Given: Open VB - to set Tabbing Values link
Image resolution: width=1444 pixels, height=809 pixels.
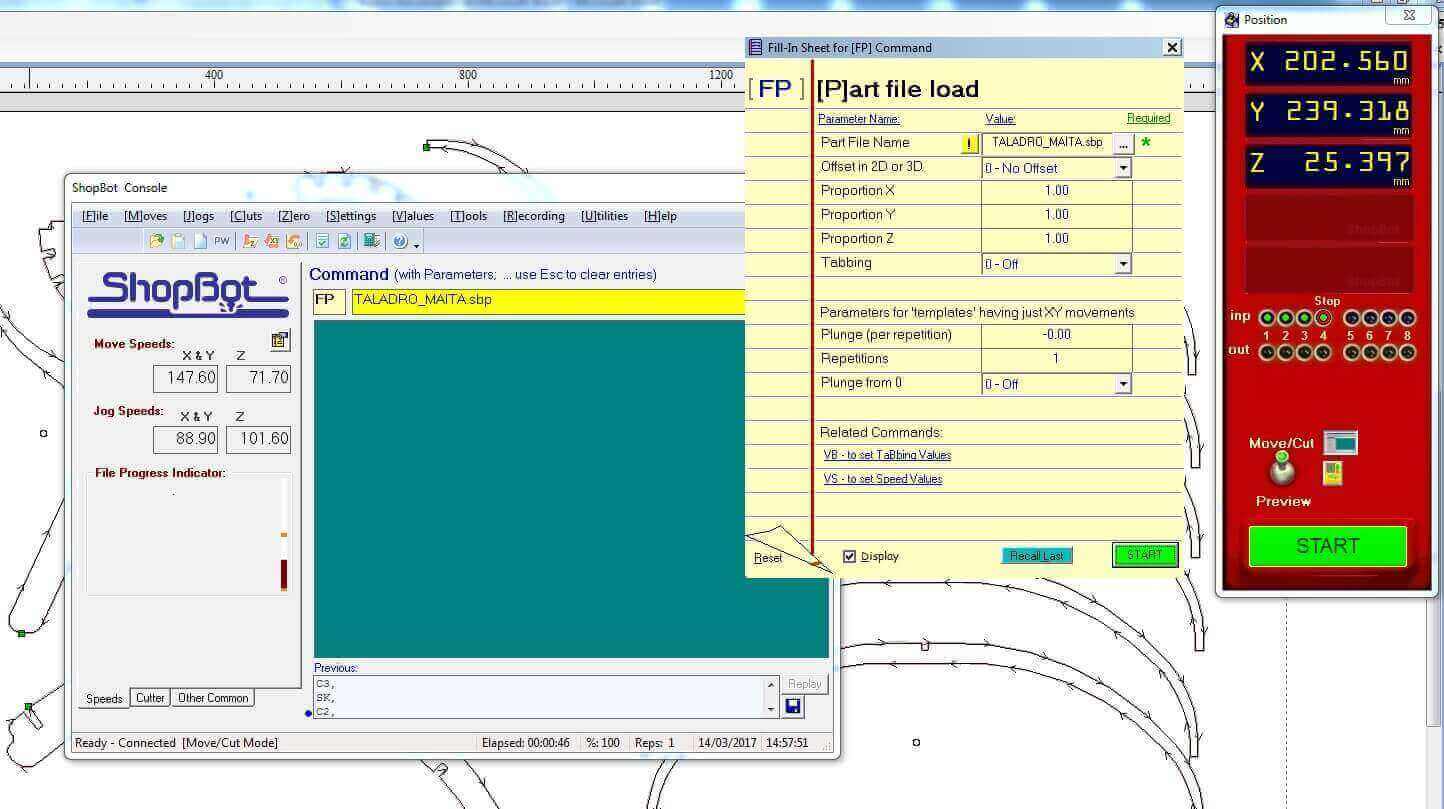Looking at the screenshot, I should pyautogui.click(x=887, y=455).
